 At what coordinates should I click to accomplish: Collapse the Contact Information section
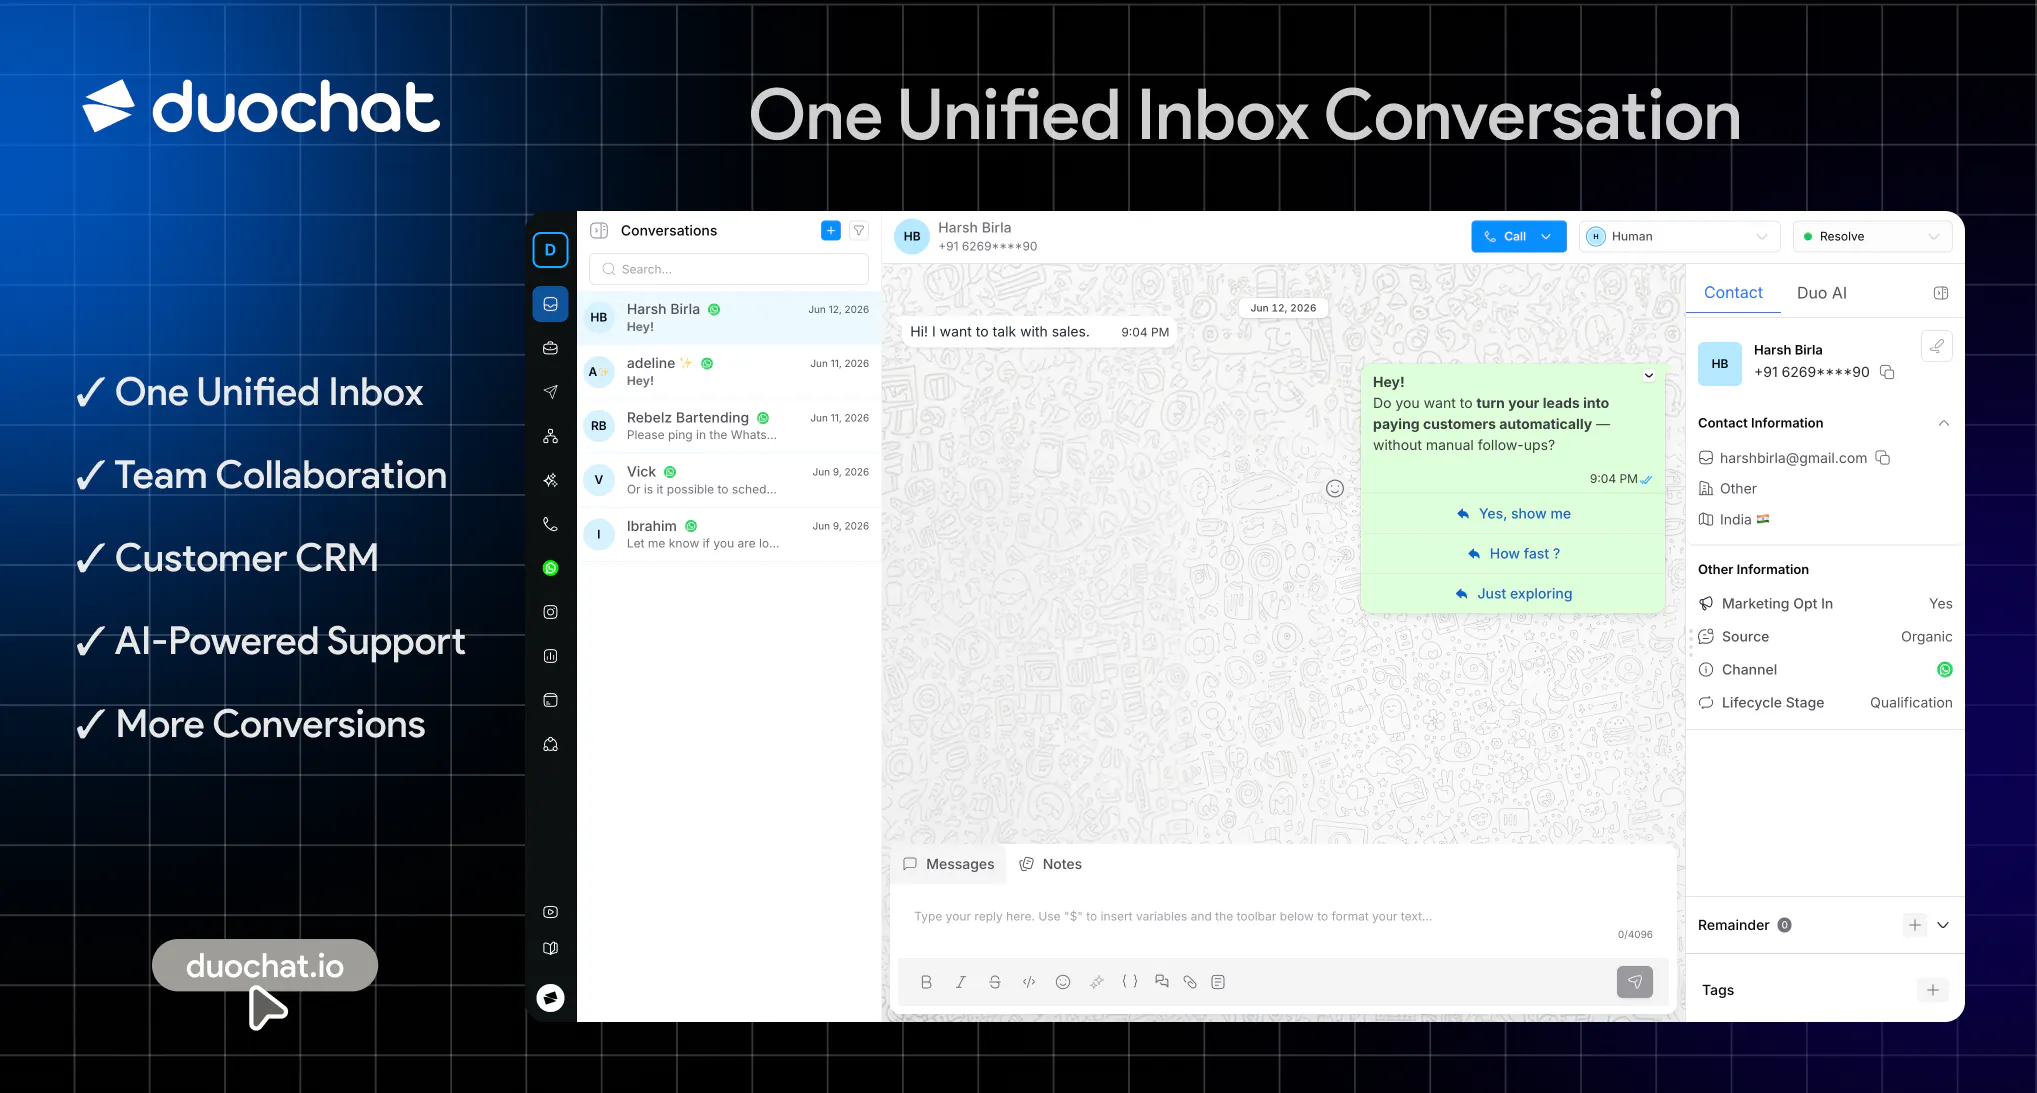(1943, 423)
